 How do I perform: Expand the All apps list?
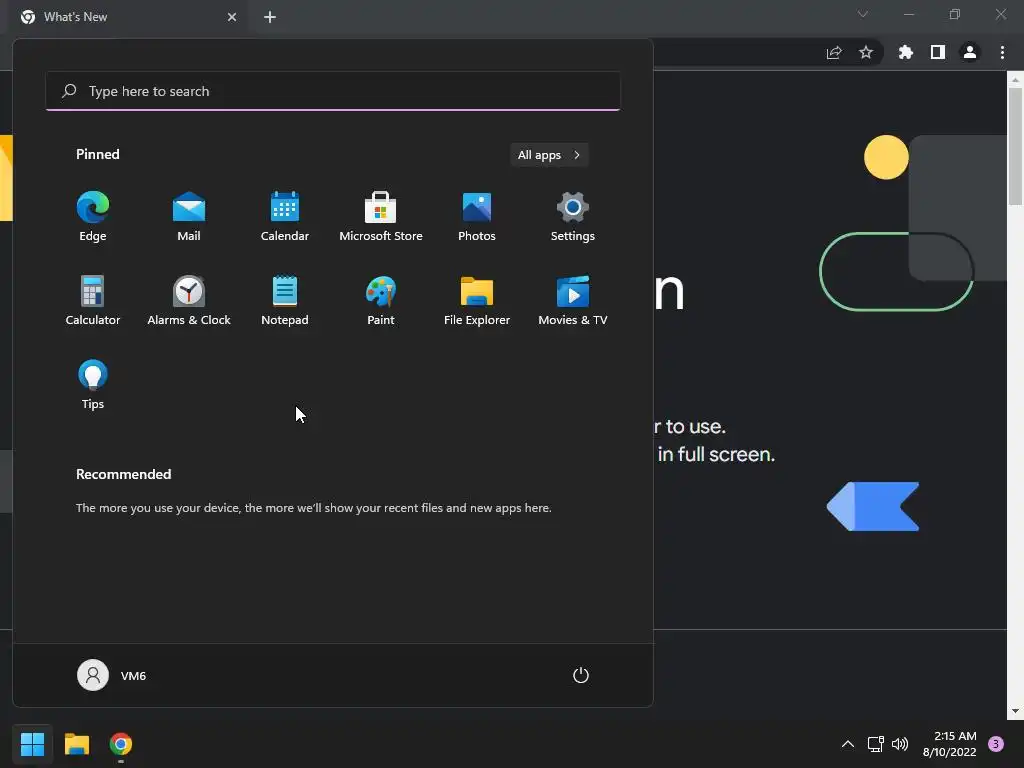pyautogui.click(x=549, y=155)
